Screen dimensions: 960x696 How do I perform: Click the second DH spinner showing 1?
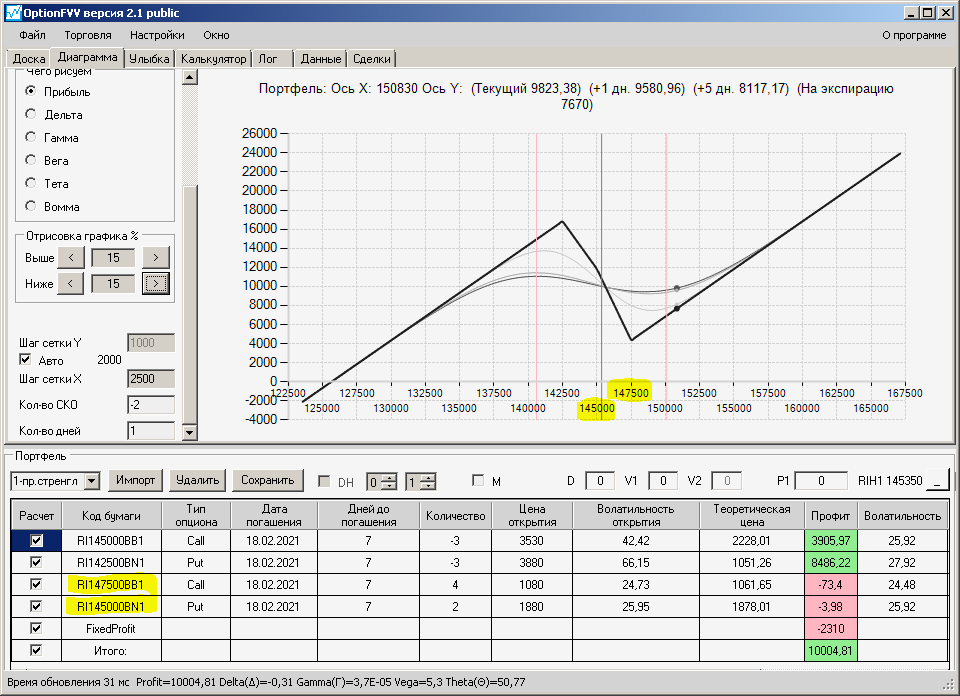coord(421,482)
